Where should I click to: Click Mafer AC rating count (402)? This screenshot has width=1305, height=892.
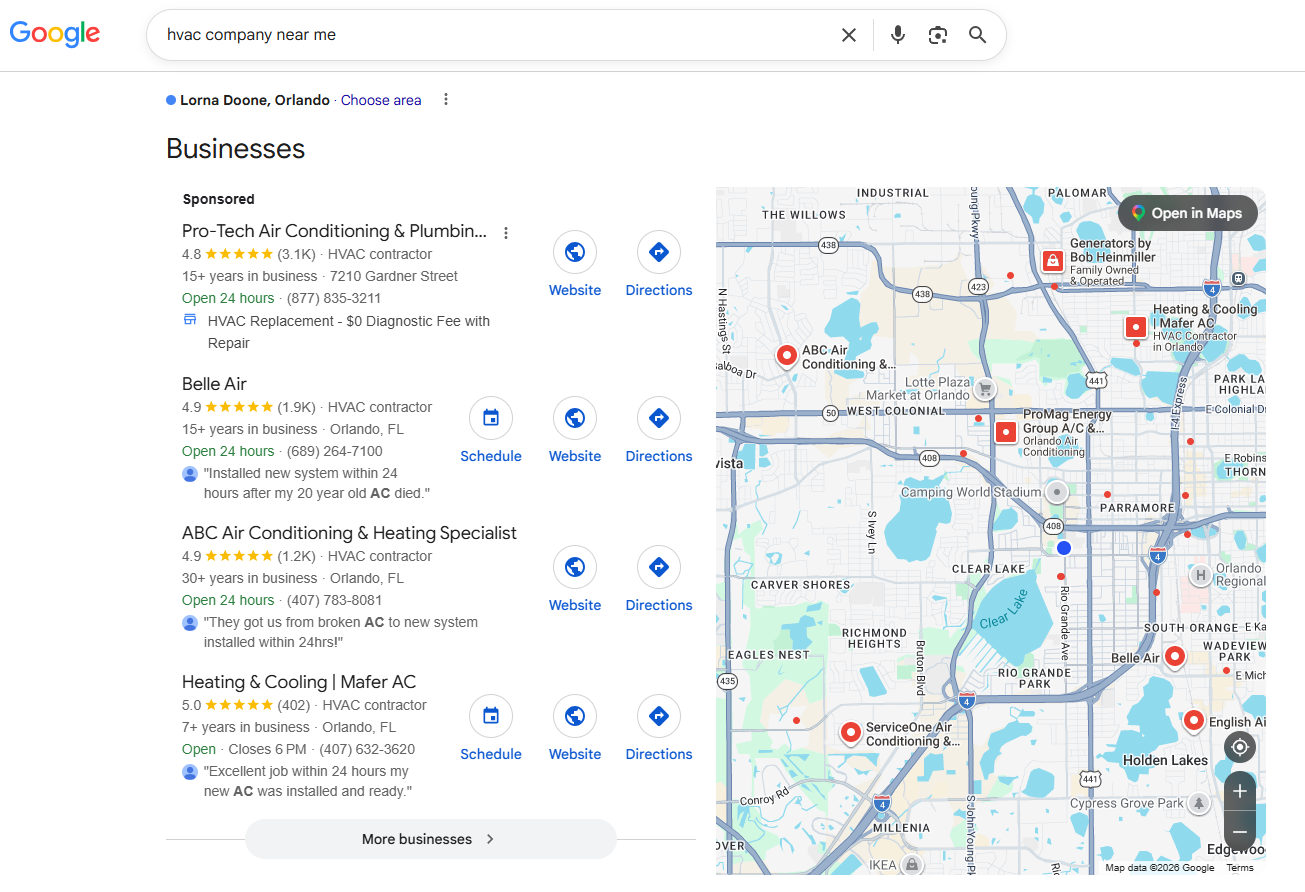294,705
